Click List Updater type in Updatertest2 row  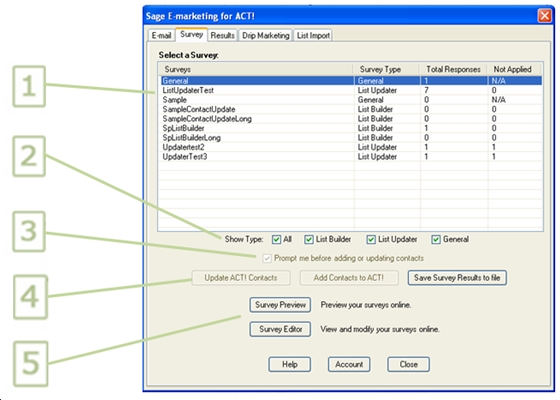tap(377, 147)
